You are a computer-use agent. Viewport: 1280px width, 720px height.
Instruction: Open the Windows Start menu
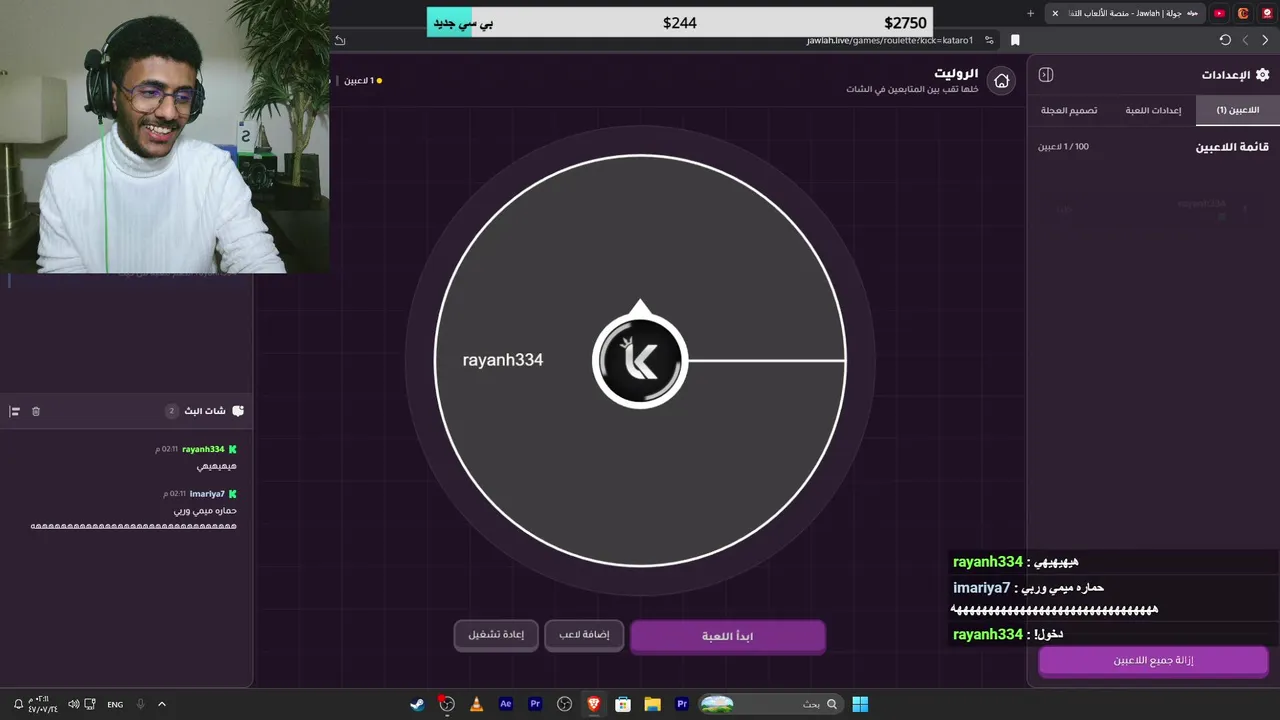[860, 704]
